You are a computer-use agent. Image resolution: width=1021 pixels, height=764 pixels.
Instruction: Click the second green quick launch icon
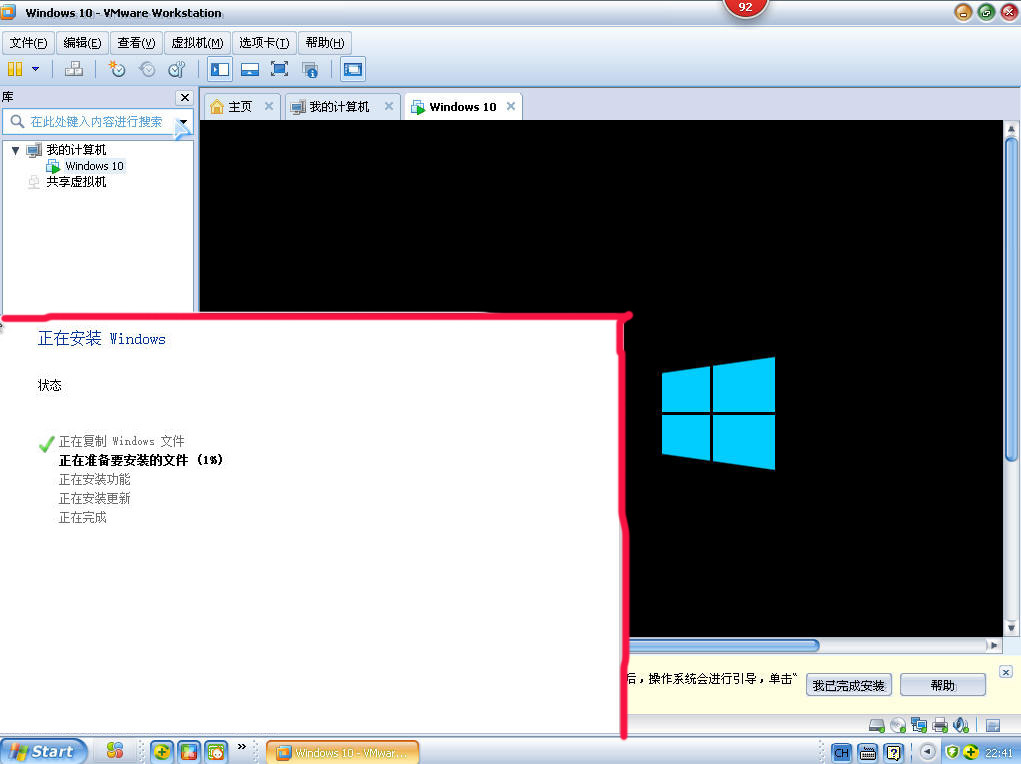(189, 752)
